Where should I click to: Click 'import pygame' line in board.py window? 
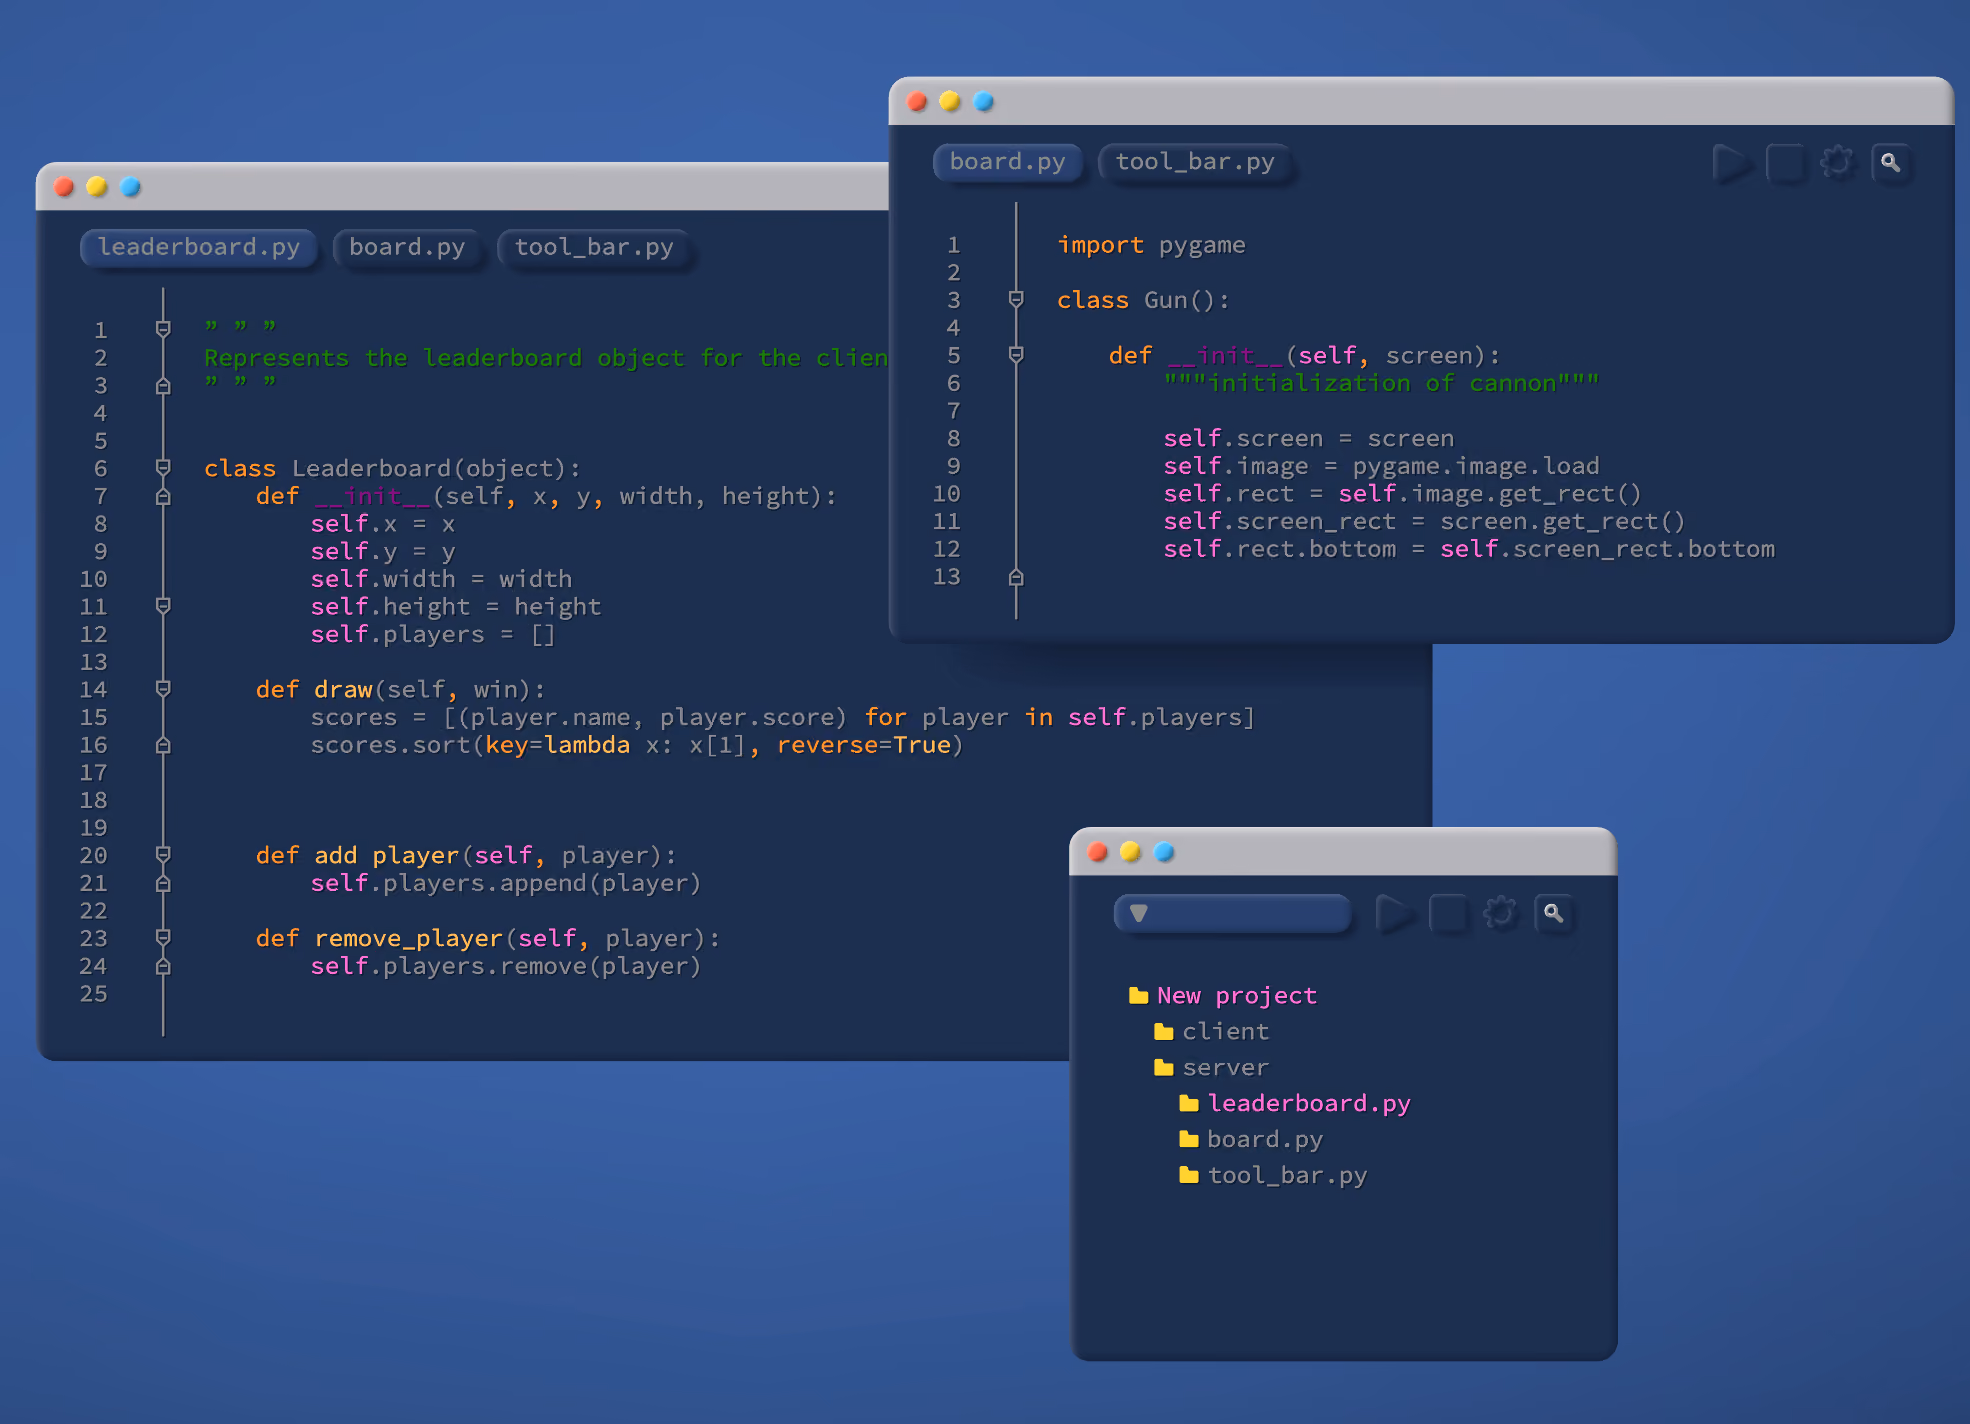[x=1151, y=245]
